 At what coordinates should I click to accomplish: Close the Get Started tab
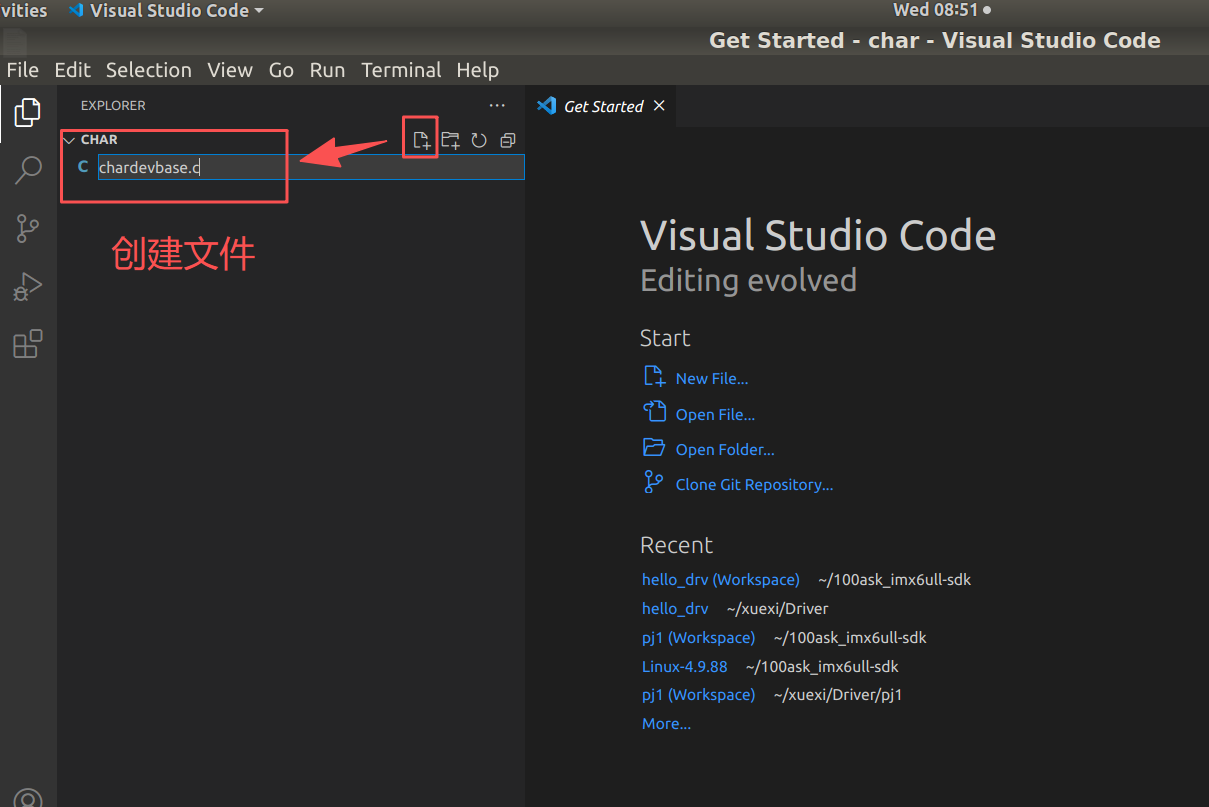click(659, 106)
